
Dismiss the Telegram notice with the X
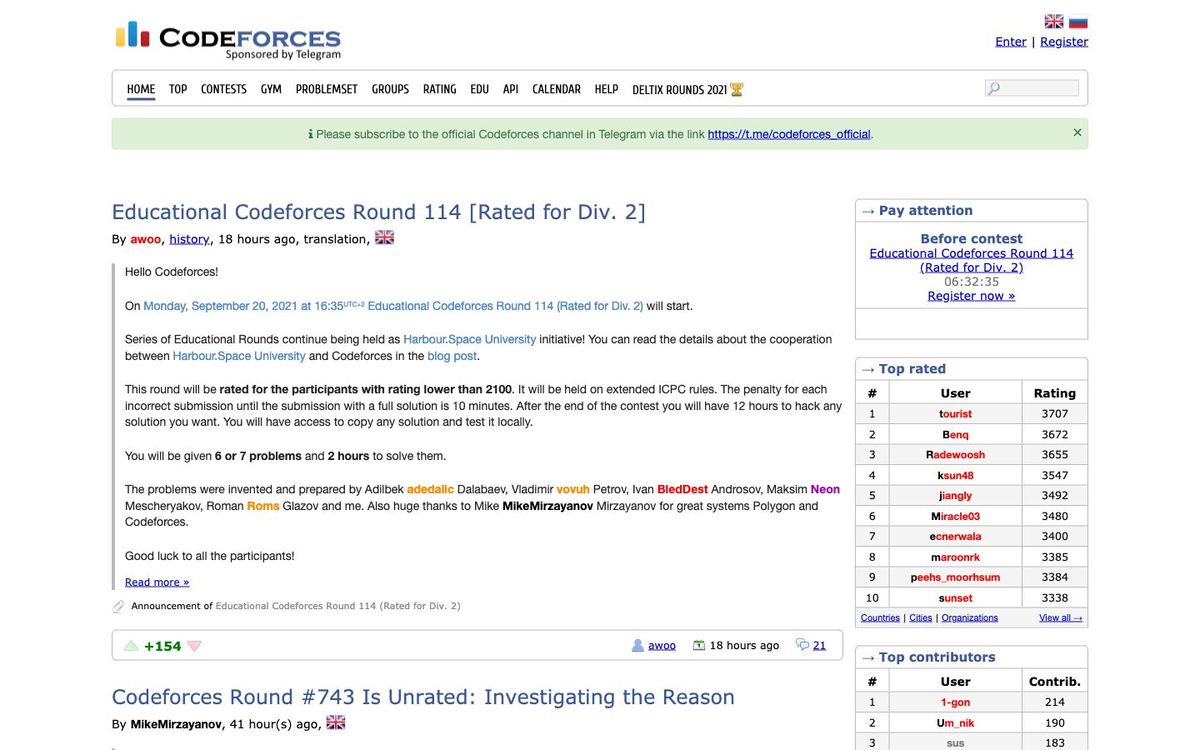pos(1077,132)
